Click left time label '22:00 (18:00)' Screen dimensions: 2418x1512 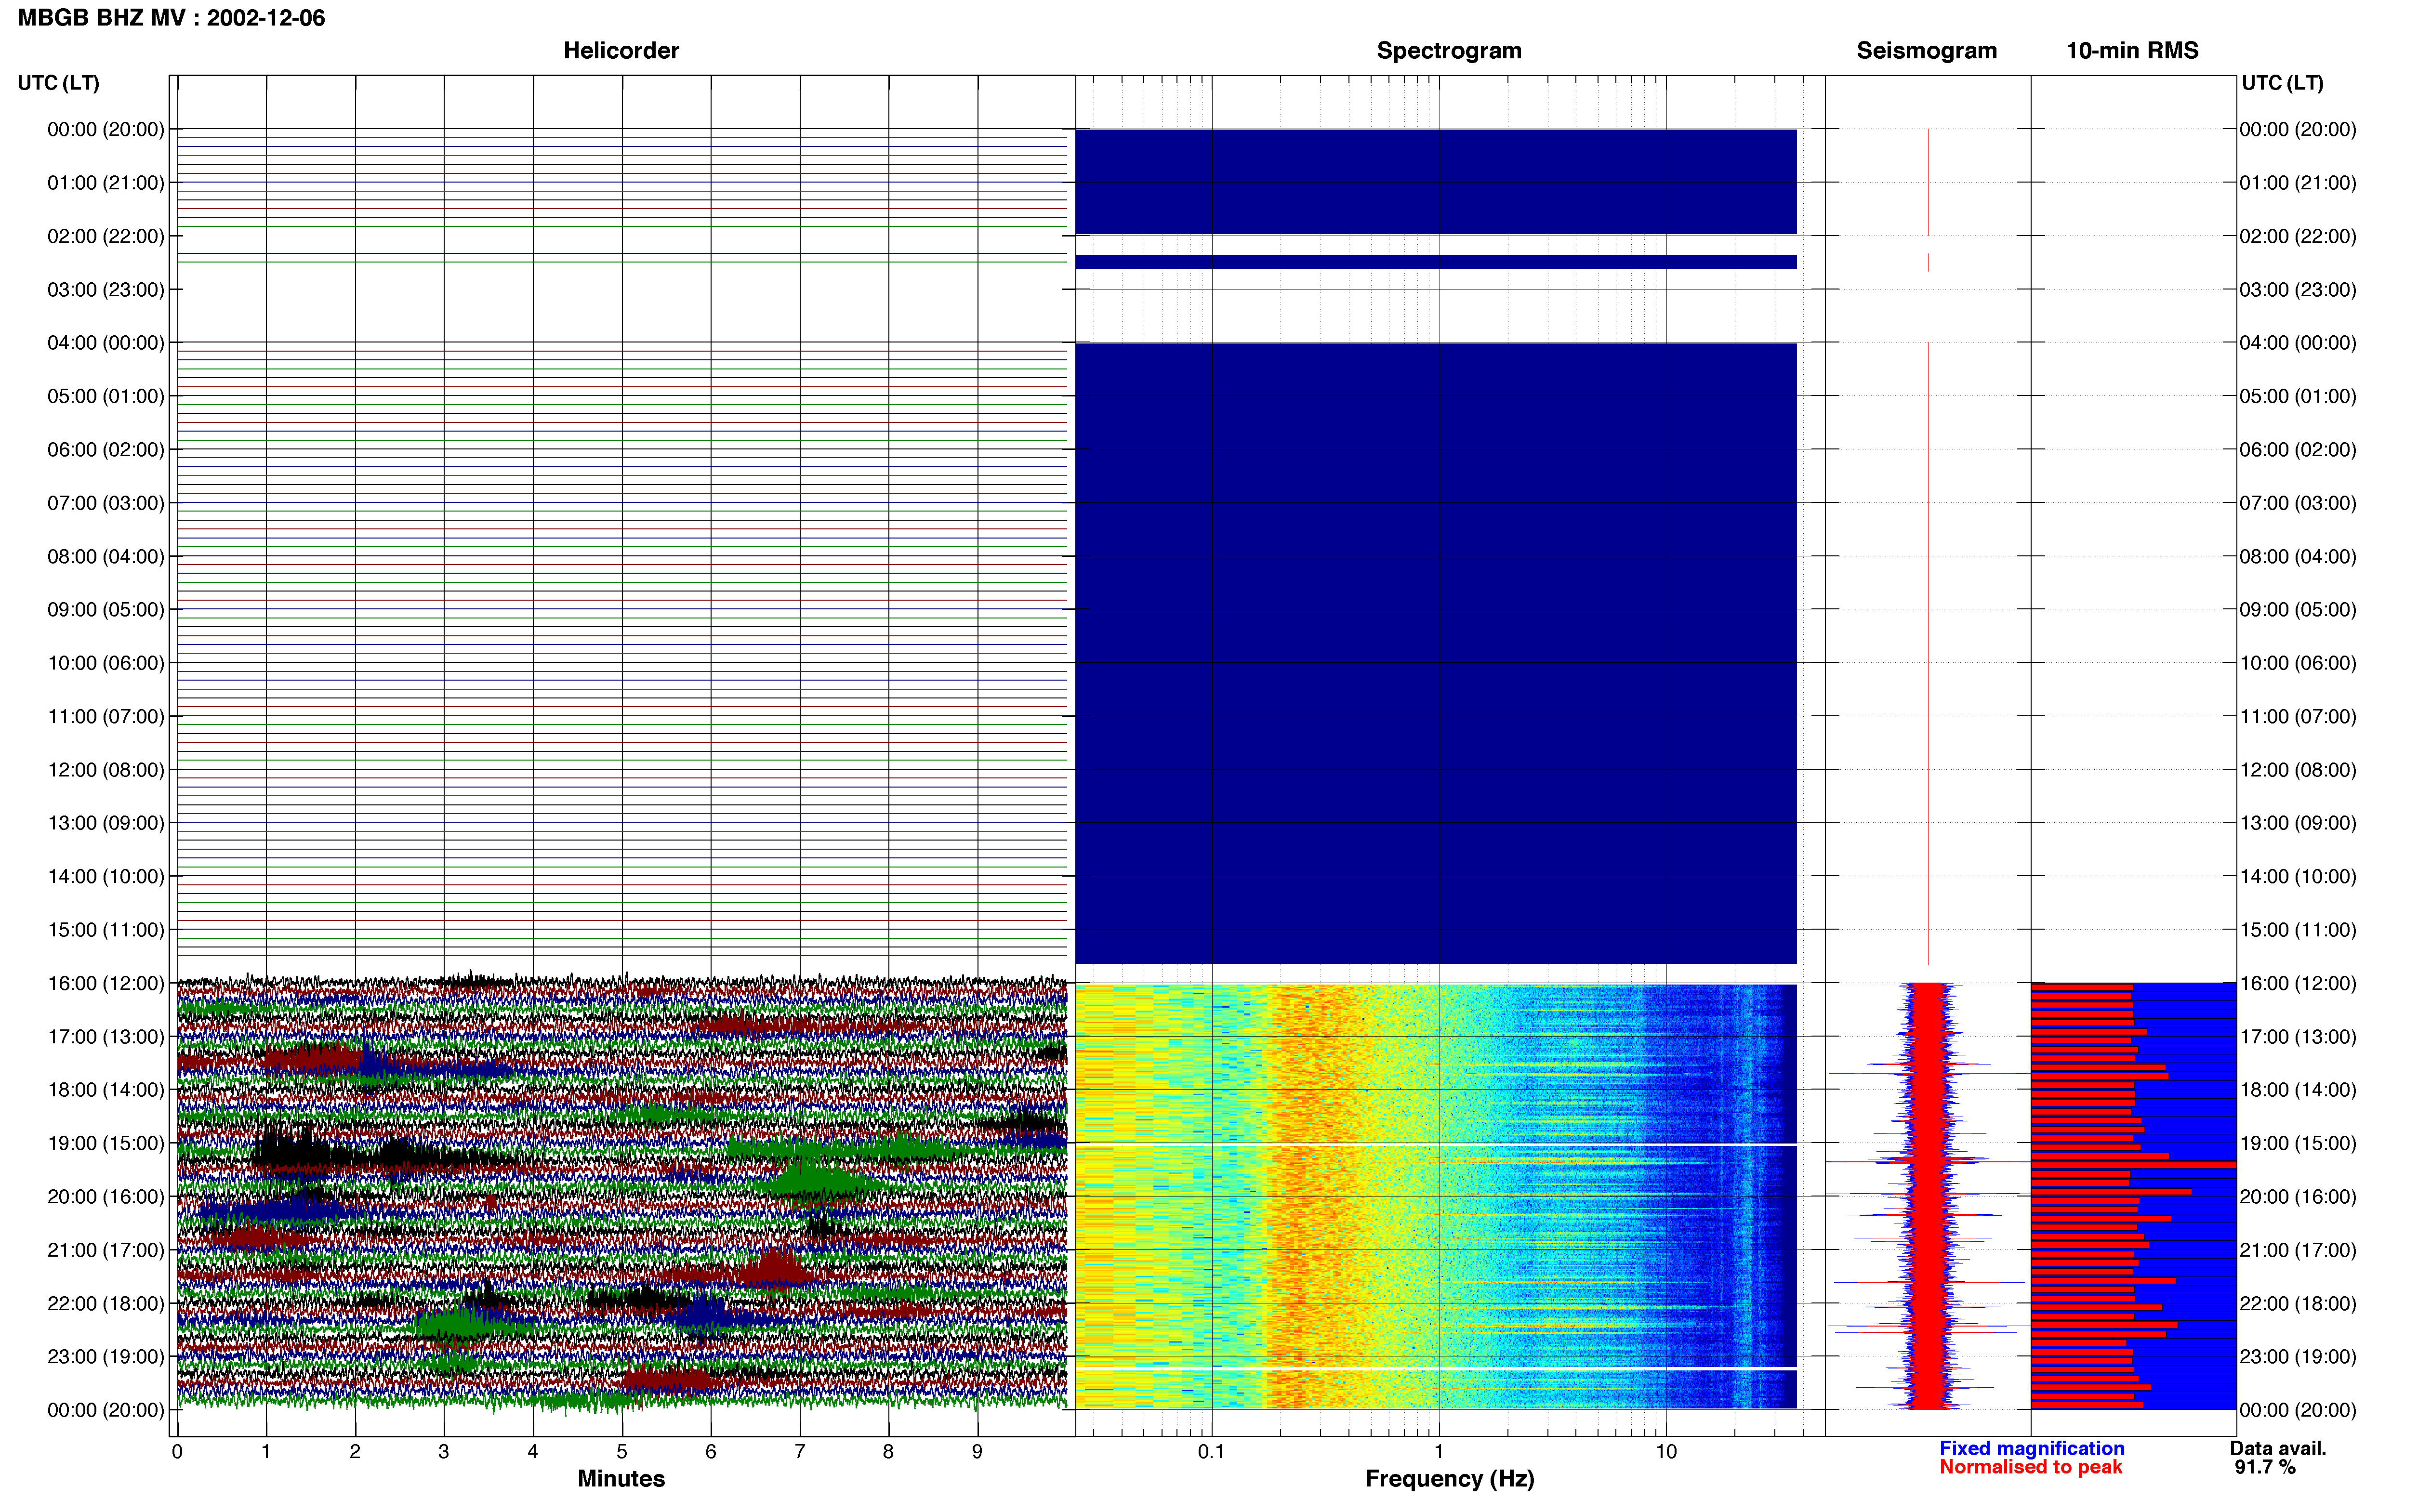[106, 1303]
